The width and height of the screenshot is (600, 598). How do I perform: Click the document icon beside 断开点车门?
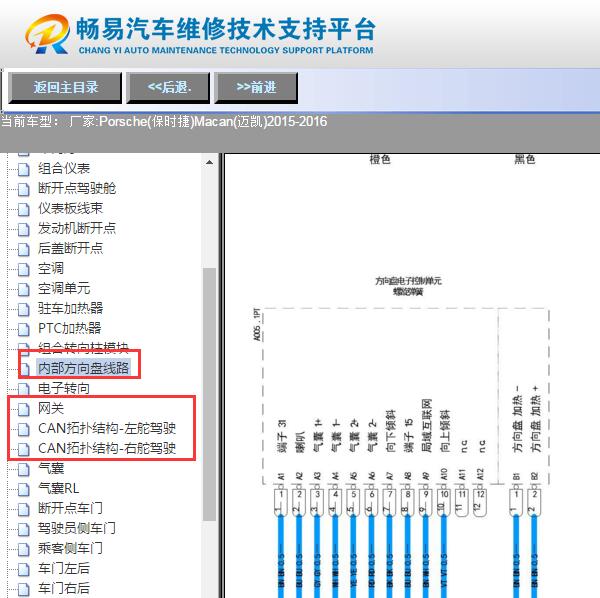24,509
